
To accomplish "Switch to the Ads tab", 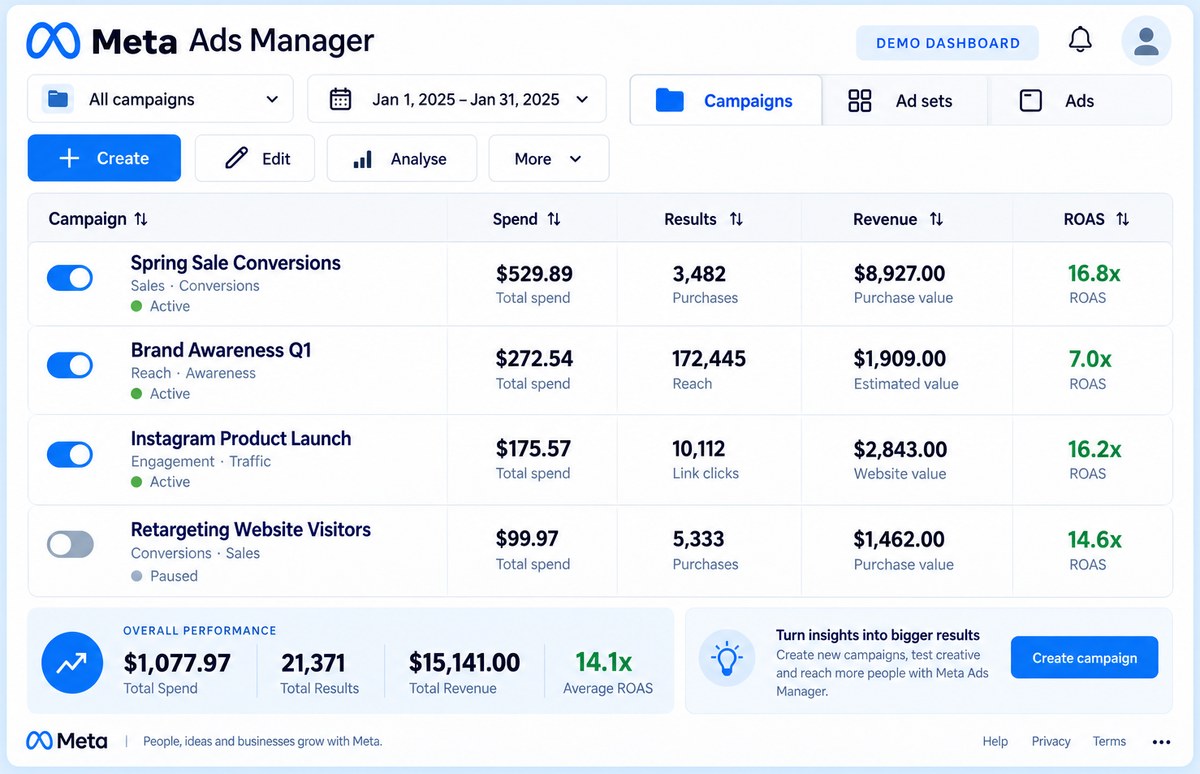I will [x=1079, y=100].
